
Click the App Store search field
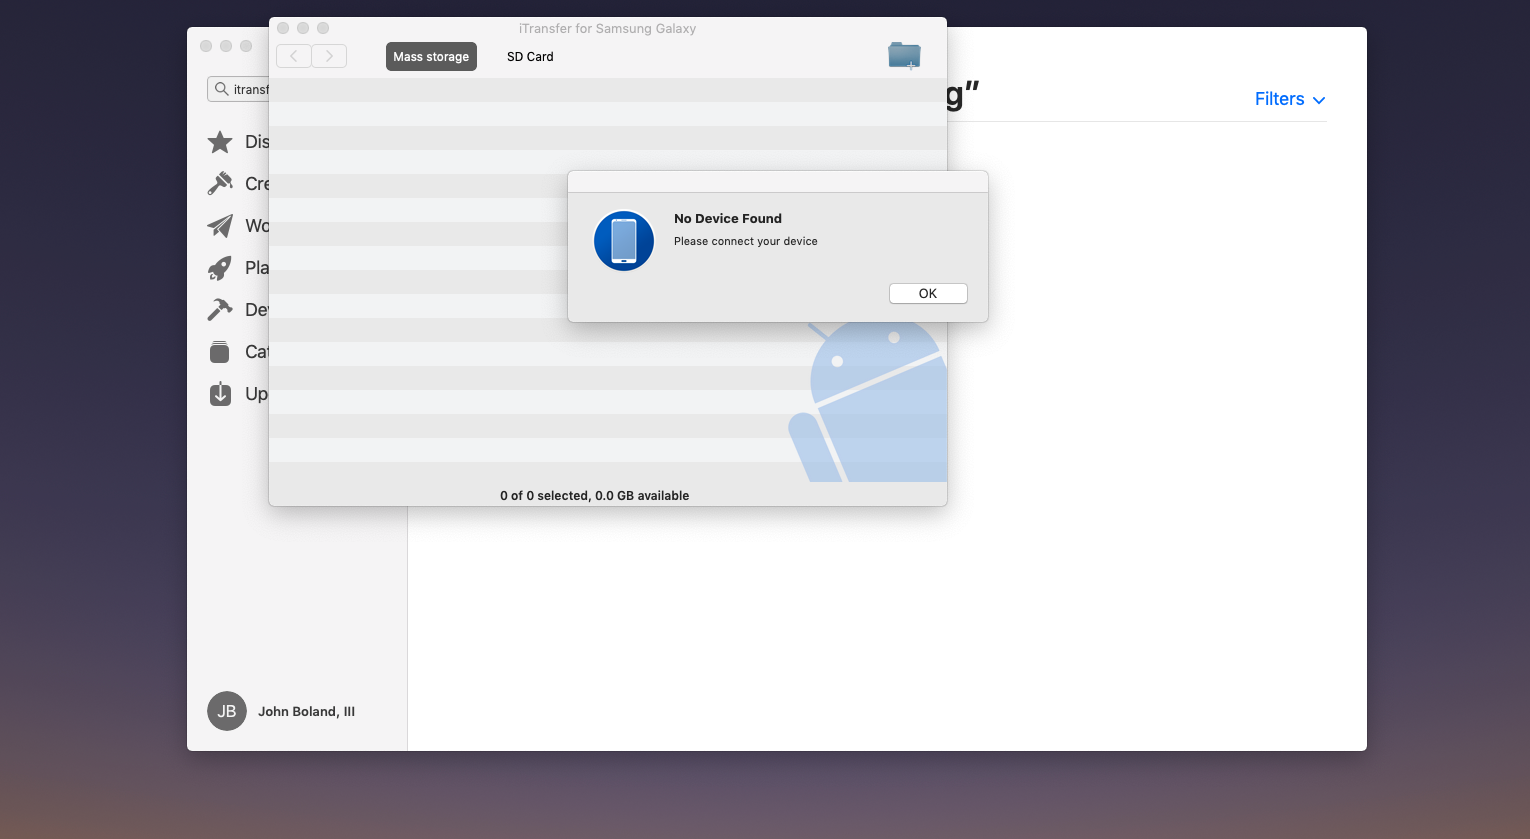(x=238, y=89)
